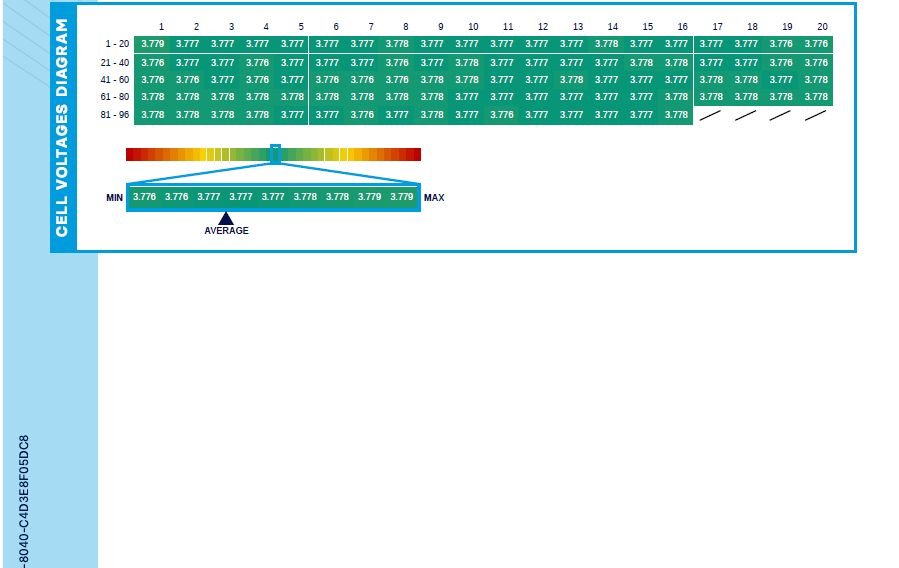The height and width of the screenshot is (568, 899).
Task: Click the blue highlight marker on the gradient bar
Action: (x=275, y=154)
